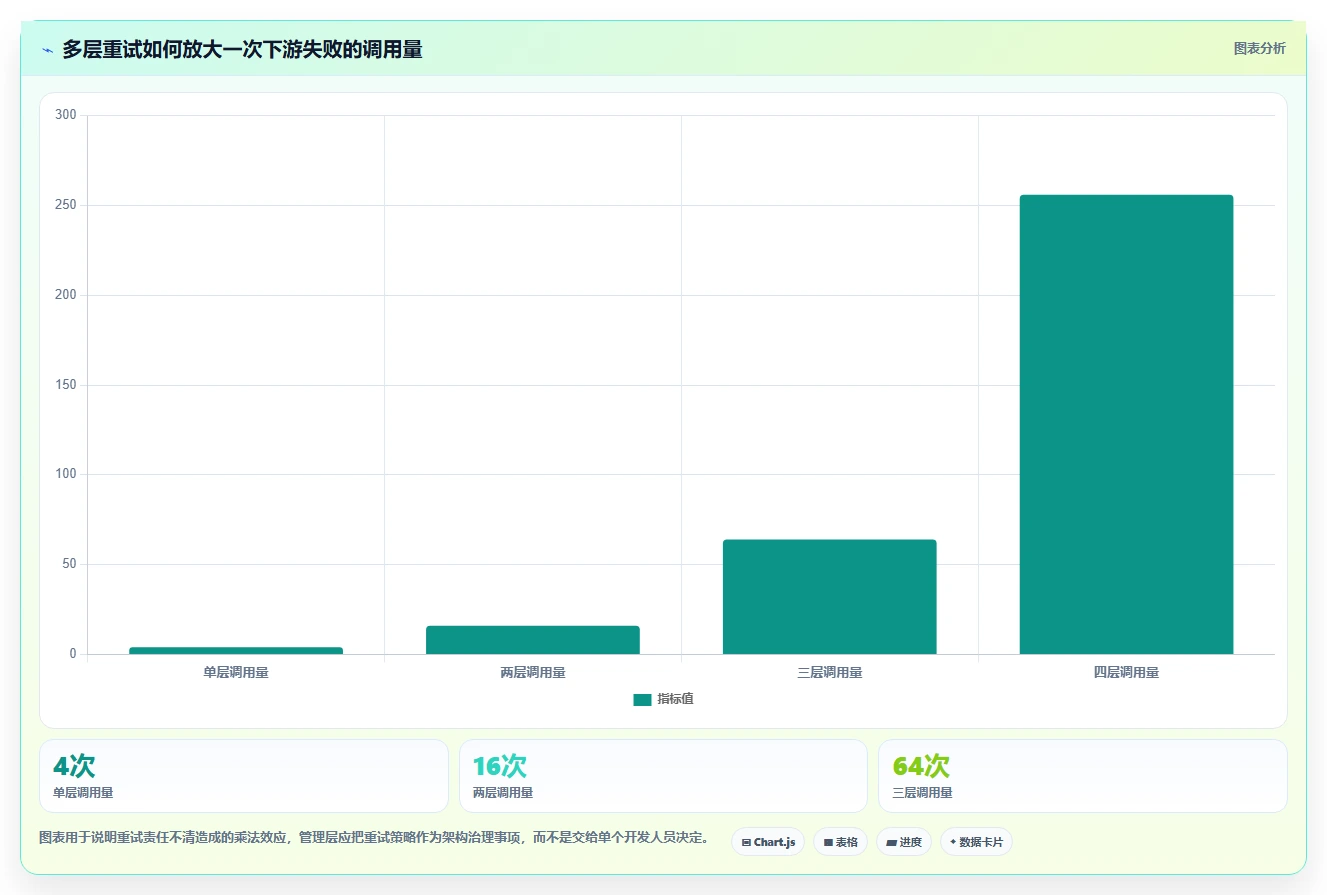
Task: Click the y-axis value 300
Action: (66, 115)
